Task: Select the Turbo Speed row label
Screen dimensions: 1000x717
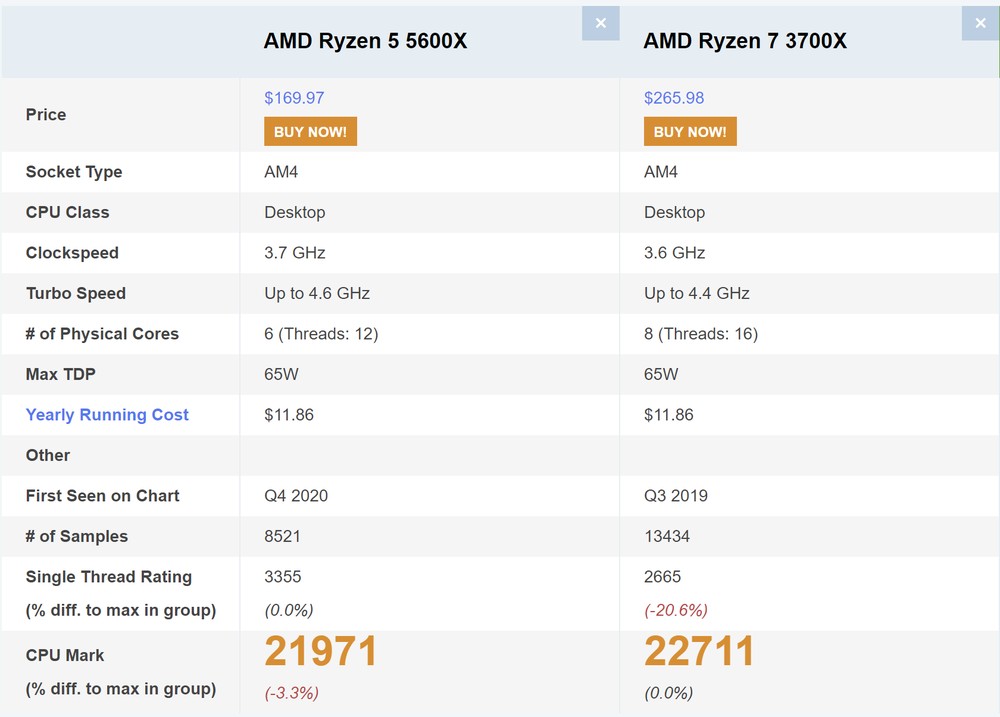Action: [x=75, y=294]
